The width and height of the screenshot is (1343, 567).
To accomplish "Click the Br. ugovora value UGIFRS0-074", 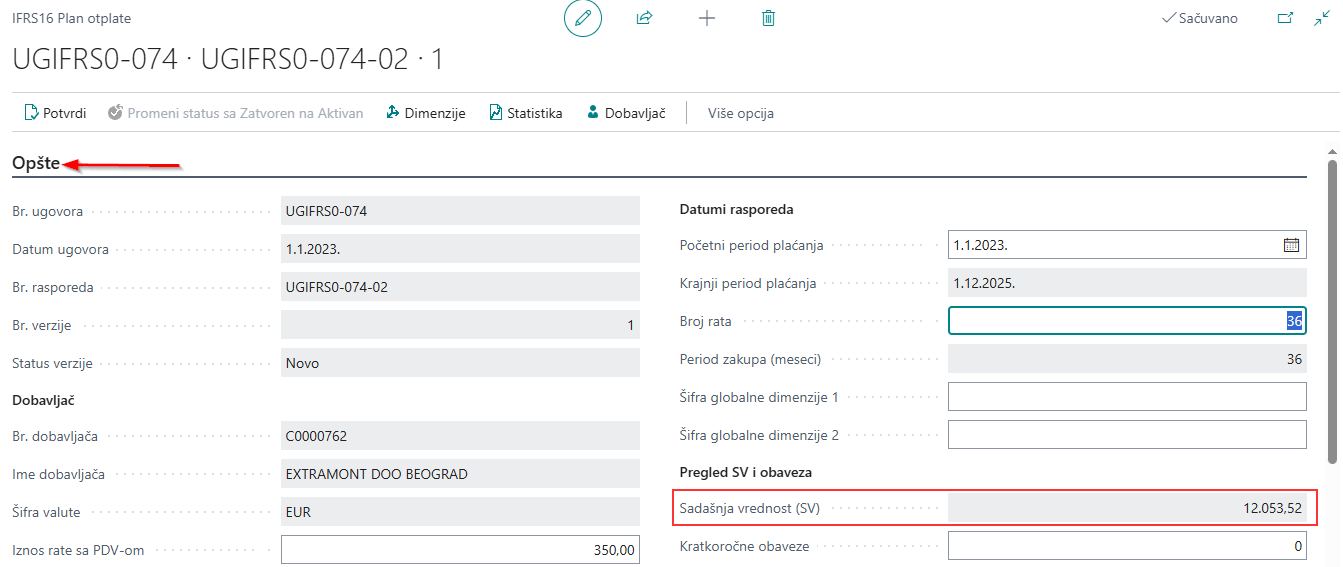I will [x=460, y=211].
